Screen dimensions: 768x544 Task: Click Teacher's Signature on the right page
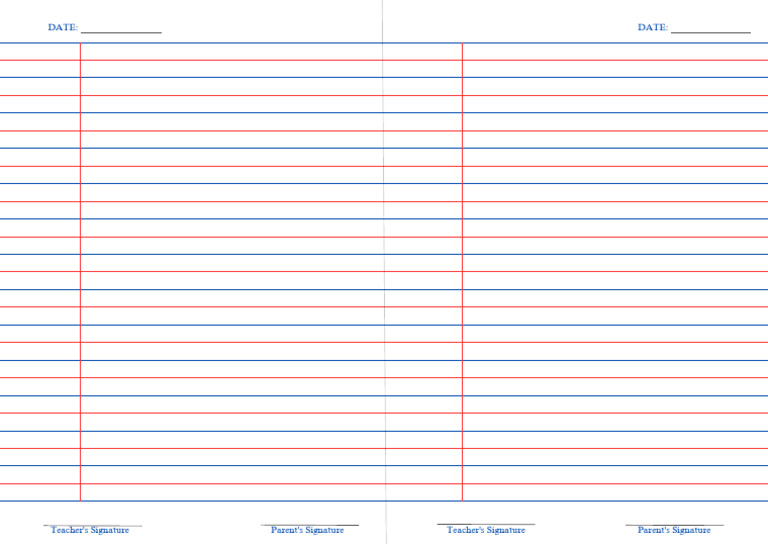pyautogui.click(x=486, y=530)
